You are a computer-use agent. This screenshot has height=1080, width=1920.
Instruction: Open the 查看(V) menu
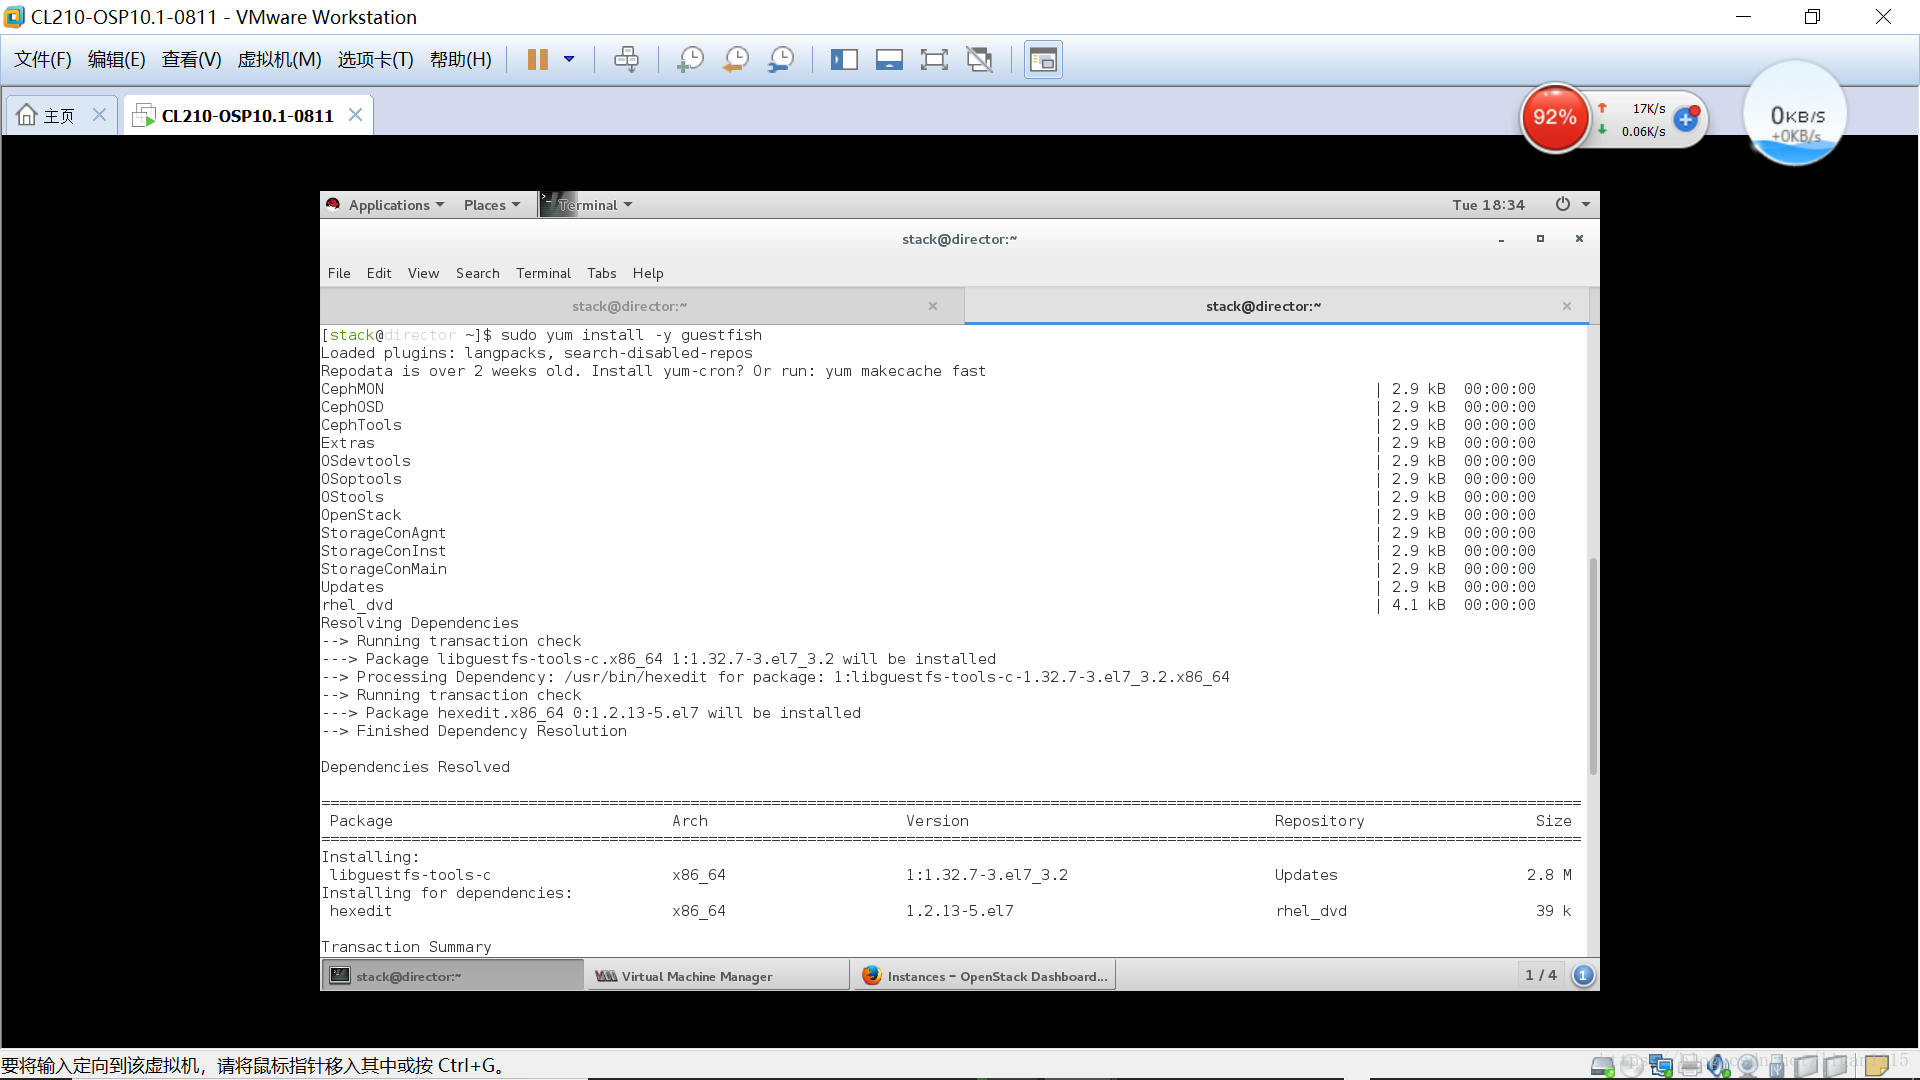point(191,60)
